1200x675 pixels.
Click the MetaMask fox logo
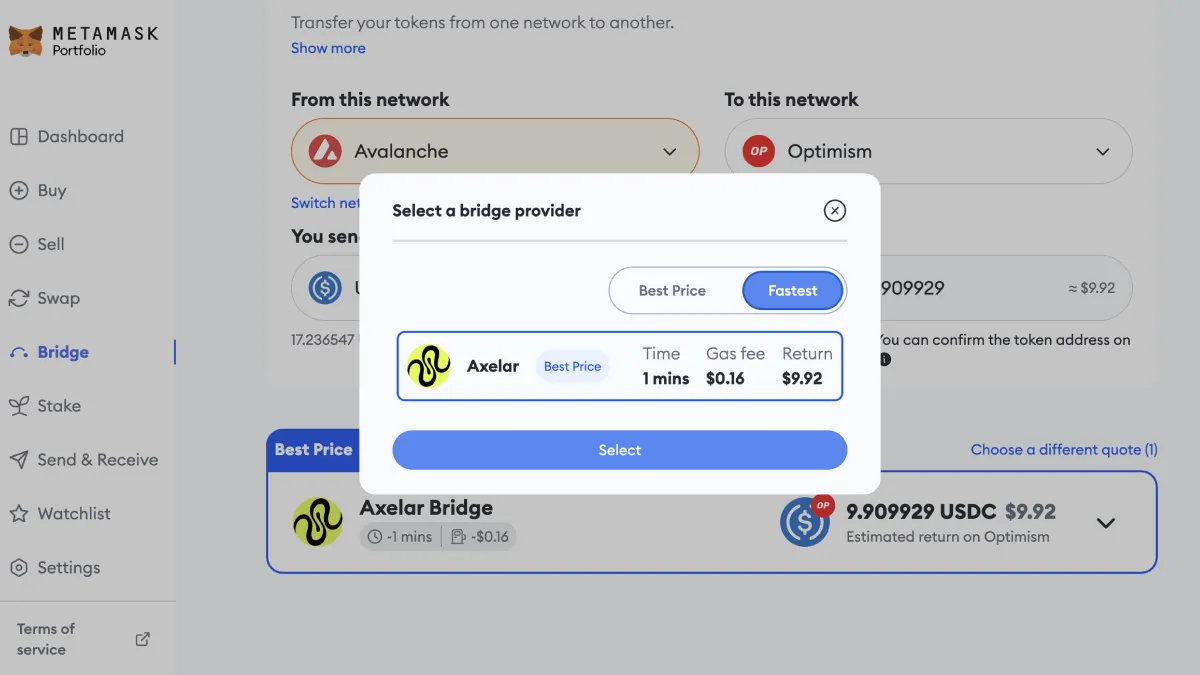click(25, 41)
